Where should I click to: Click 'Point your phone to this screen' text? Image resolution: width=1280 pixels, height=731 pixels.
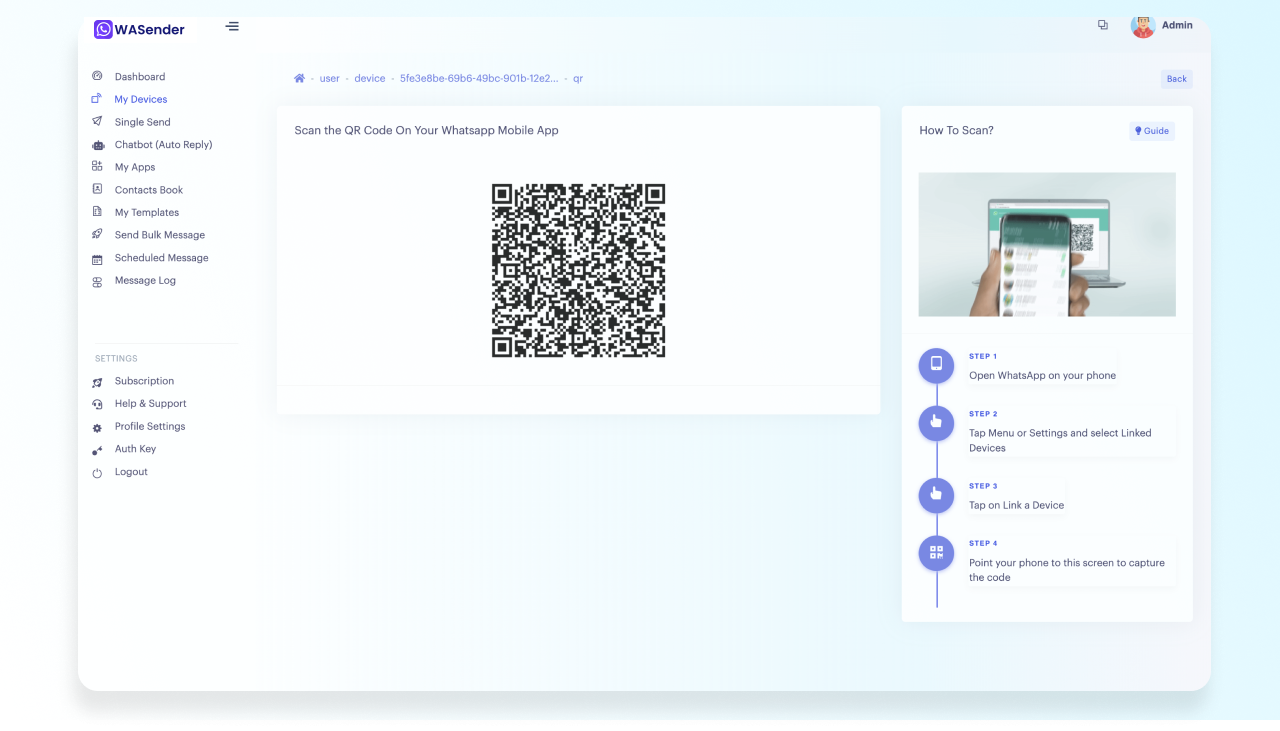pyautogui.click(x=1067, y=570)
